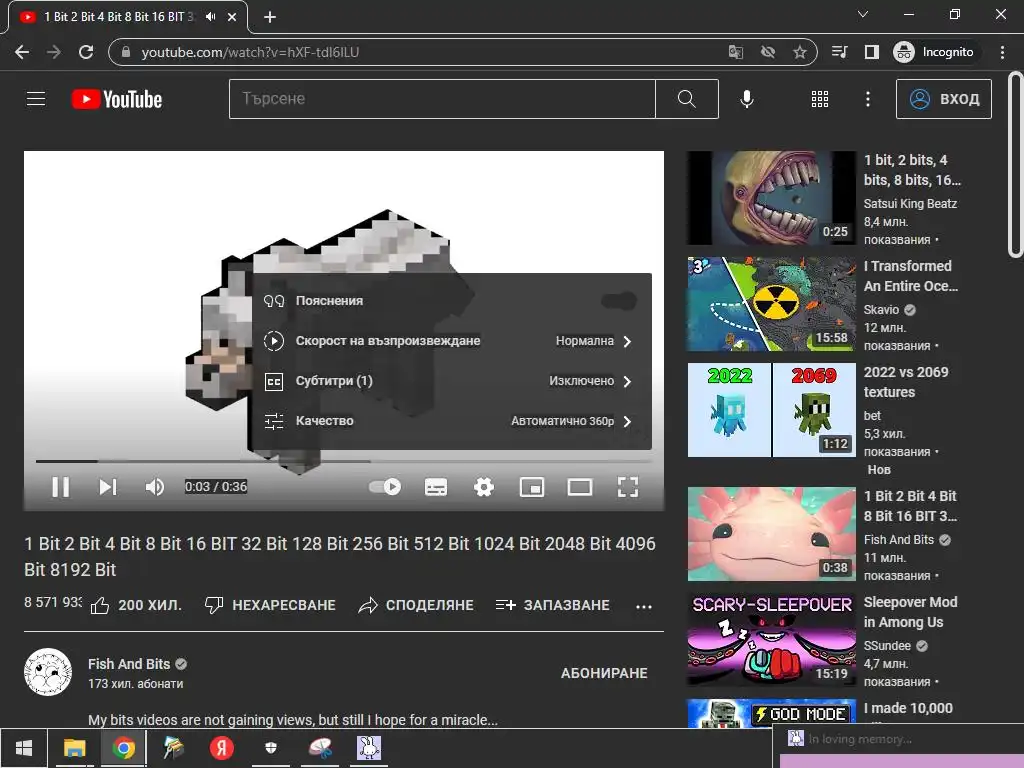This screenshot has height=768, width=1024.
Task: Open more actions ellipsis below video
Action: point(644,606)
